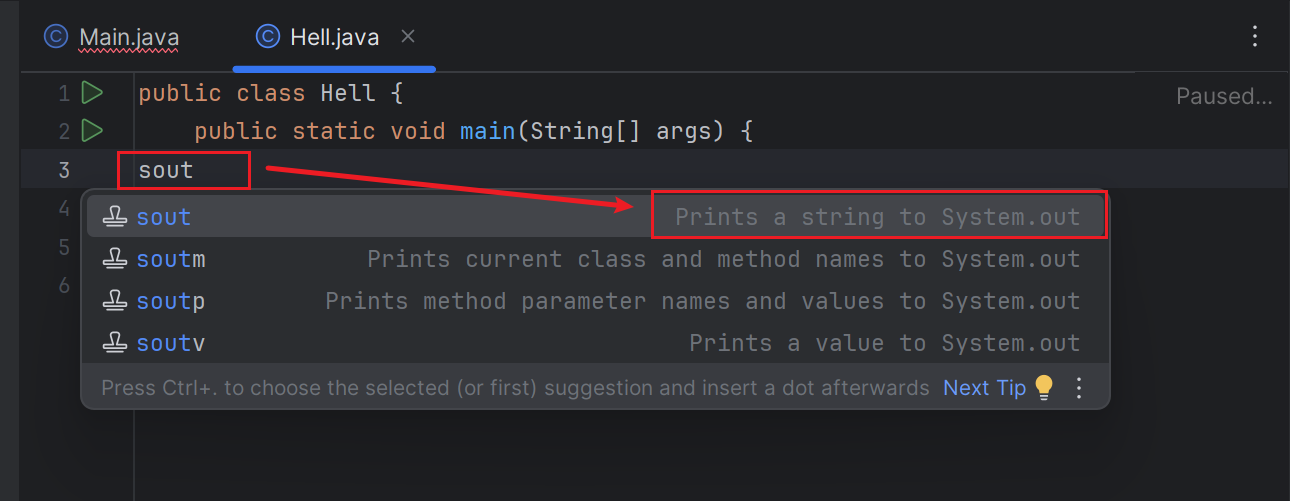The width and height of the screenshot is (1290, 501).
Task: Click the lightbulb tip icon in popup
Action: (1044, 388)
